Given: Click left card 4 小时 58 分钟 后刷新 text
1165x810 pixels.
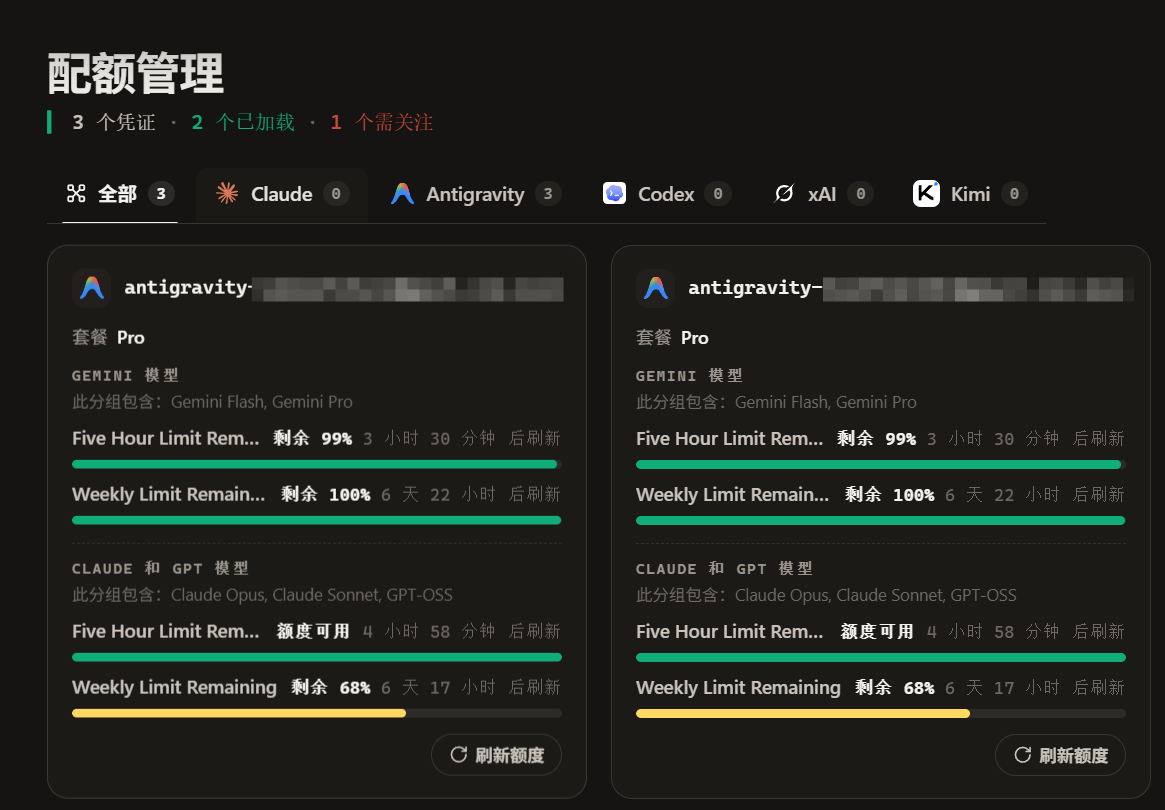Looking at the screenshot, I should click(461, 632).
